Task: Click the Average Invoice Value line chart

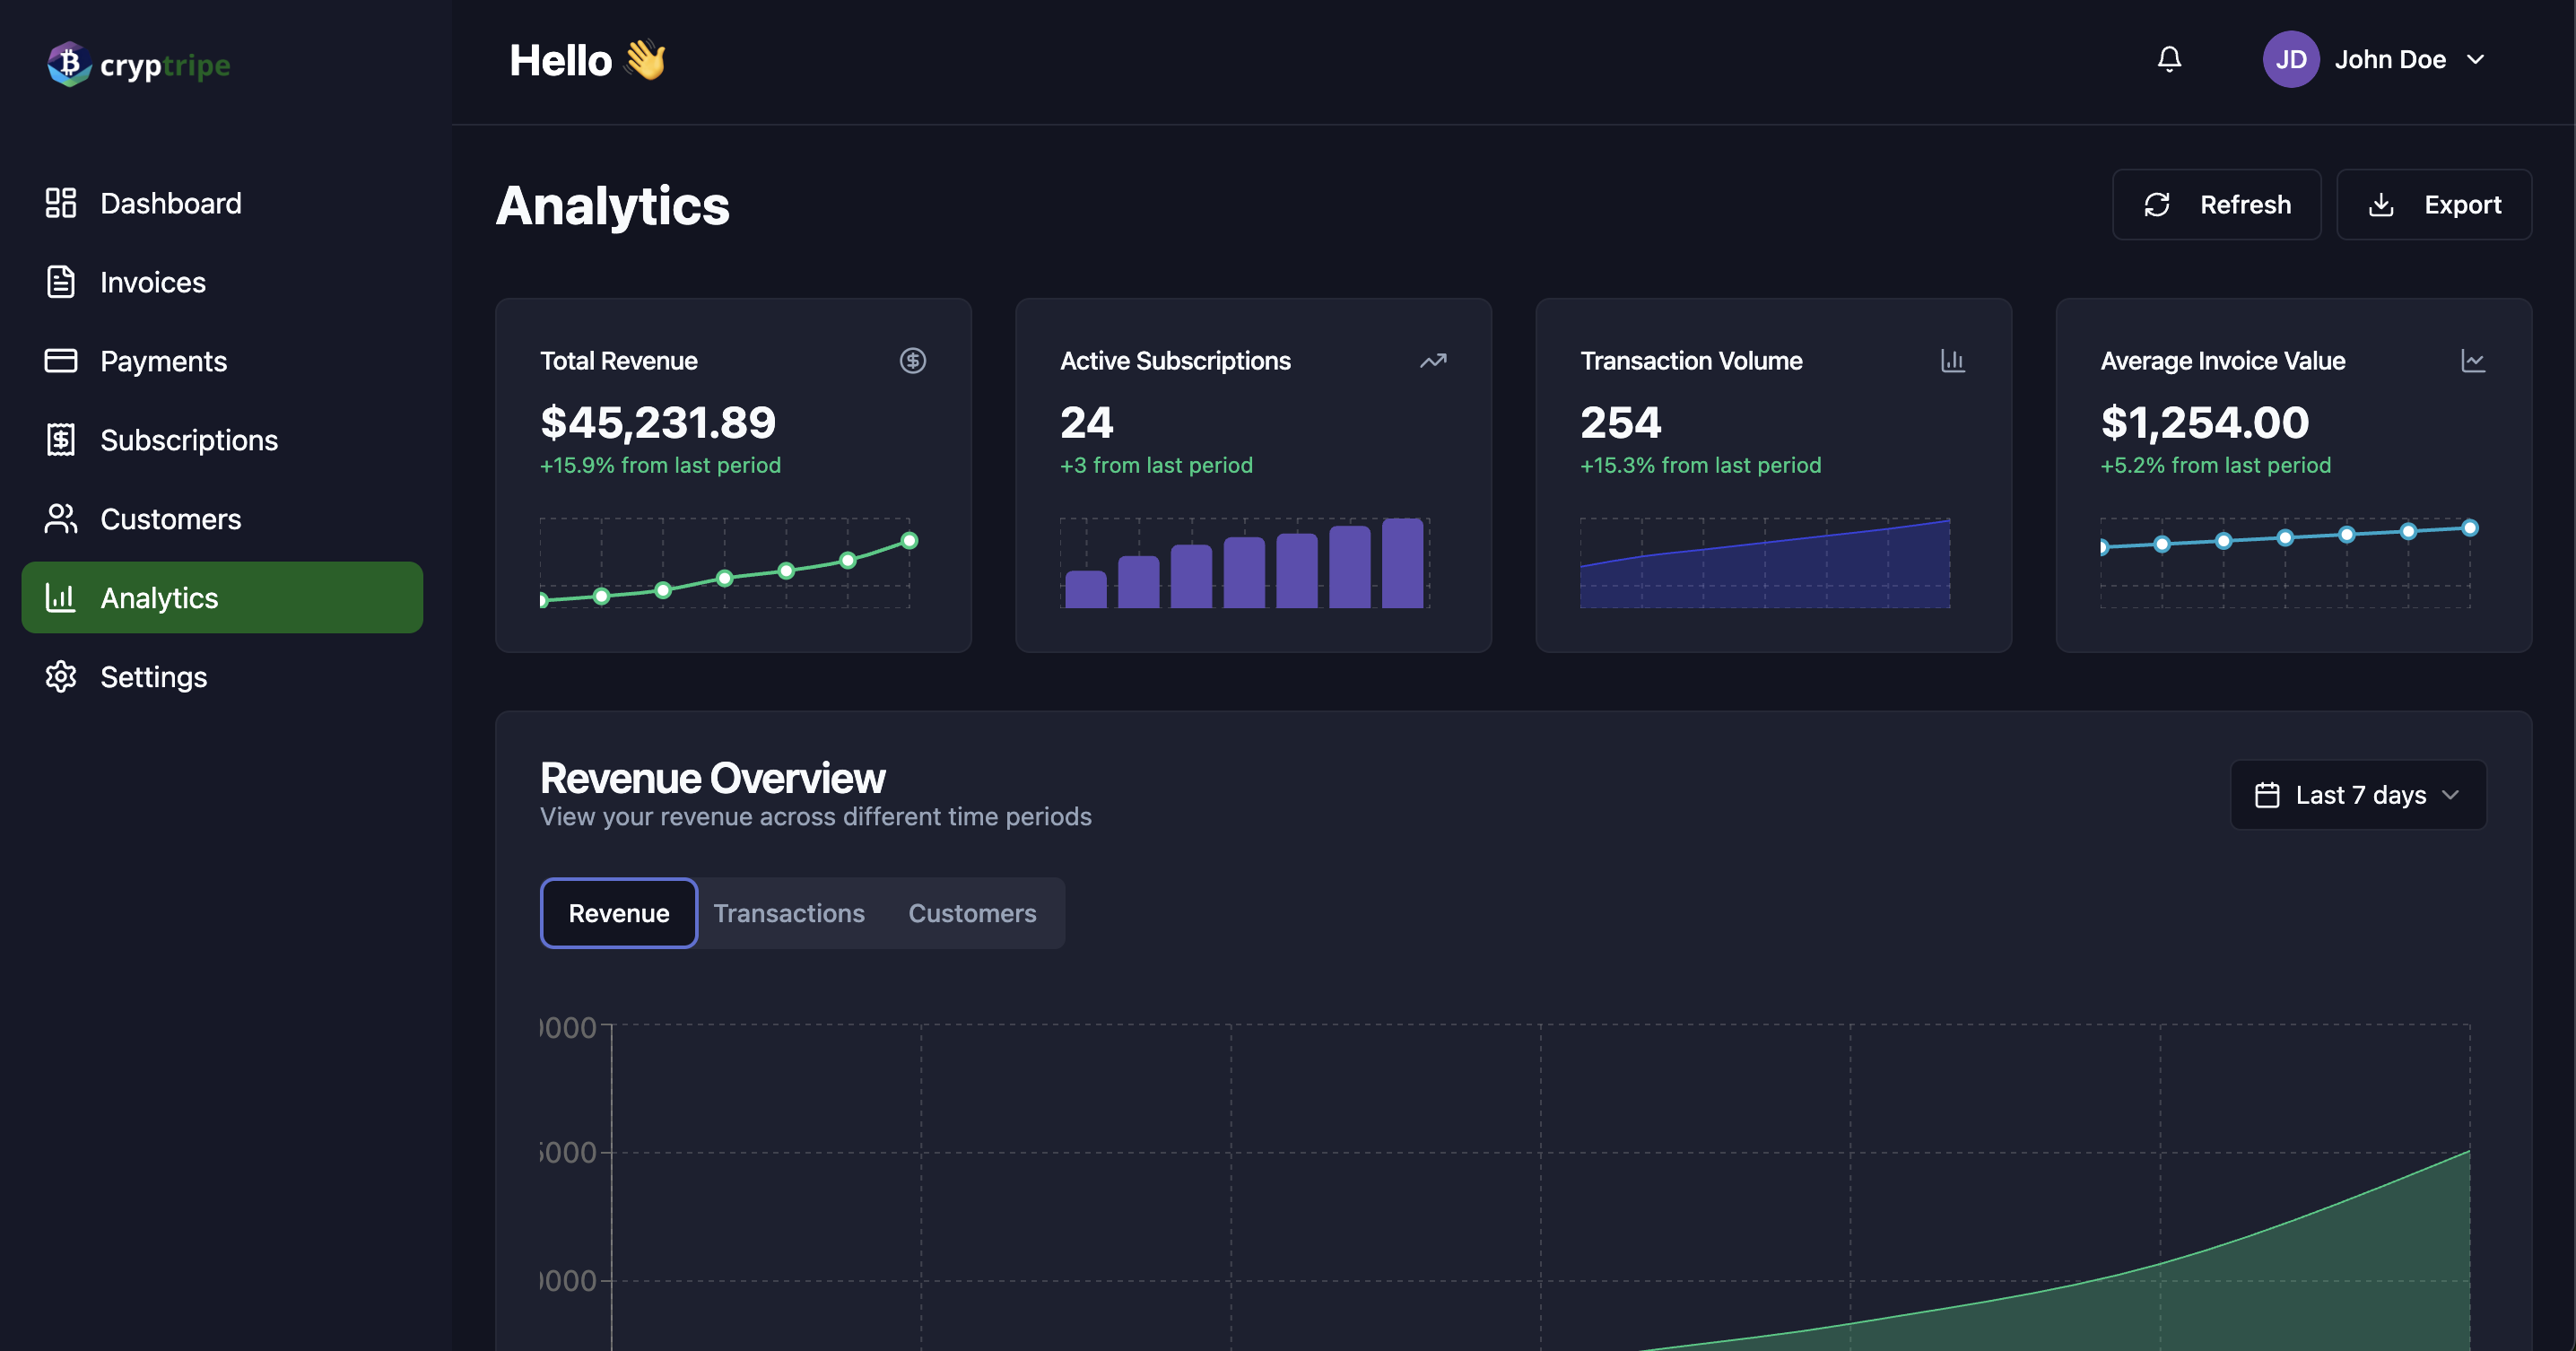Action: point(2288,563)
